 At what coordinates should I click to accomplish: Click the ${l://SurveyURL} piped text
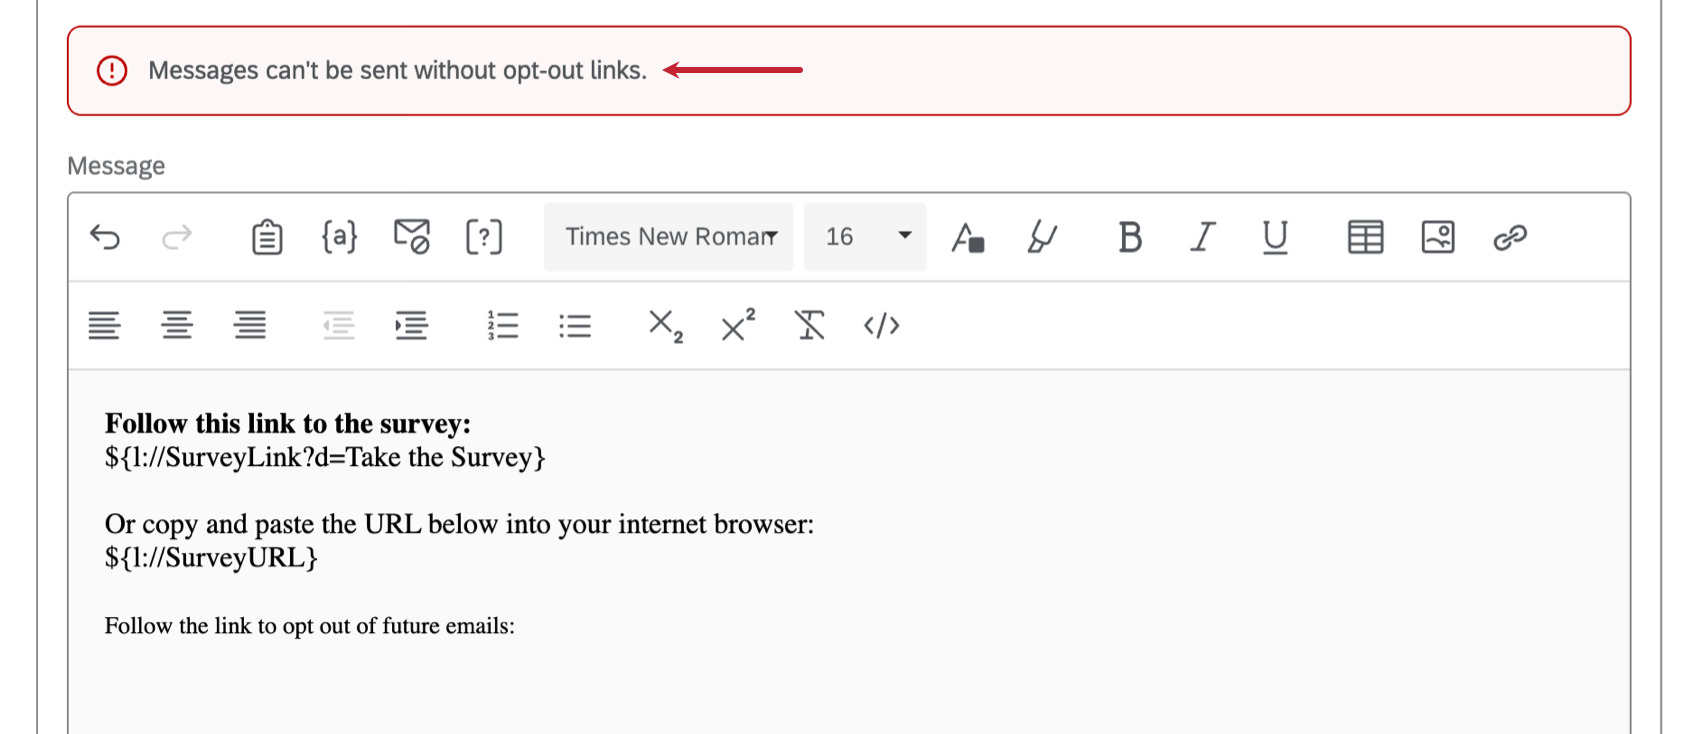pos(211,557)
